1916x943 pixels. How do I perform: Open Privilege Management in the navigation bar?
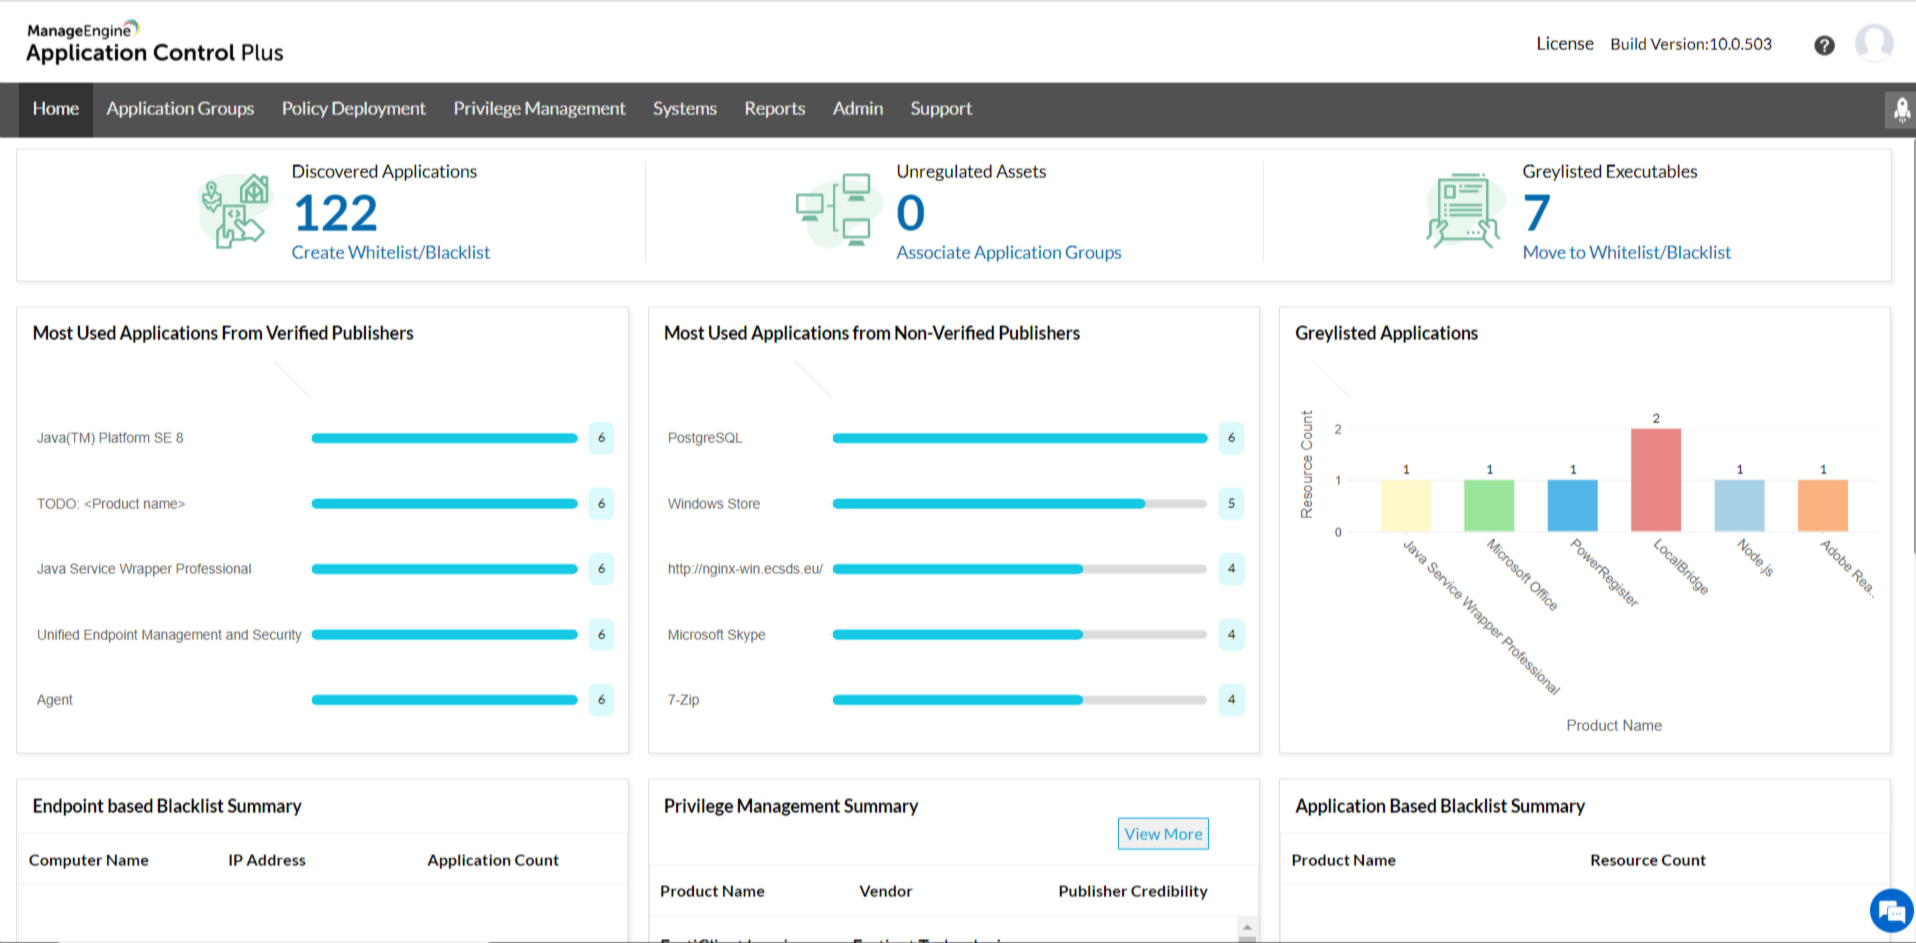(x=539, y=109)
